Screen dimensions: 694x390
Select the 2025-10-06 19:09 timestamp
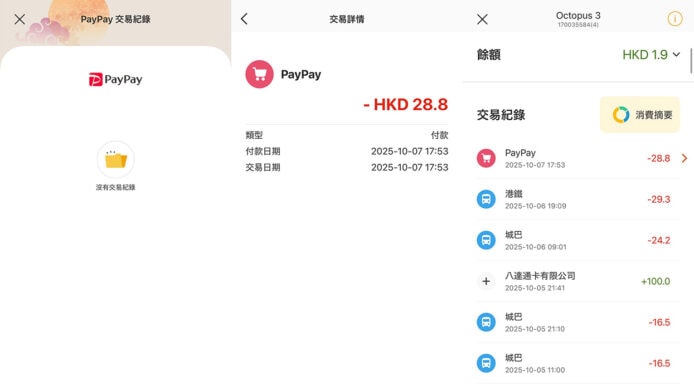click(536, 206)
